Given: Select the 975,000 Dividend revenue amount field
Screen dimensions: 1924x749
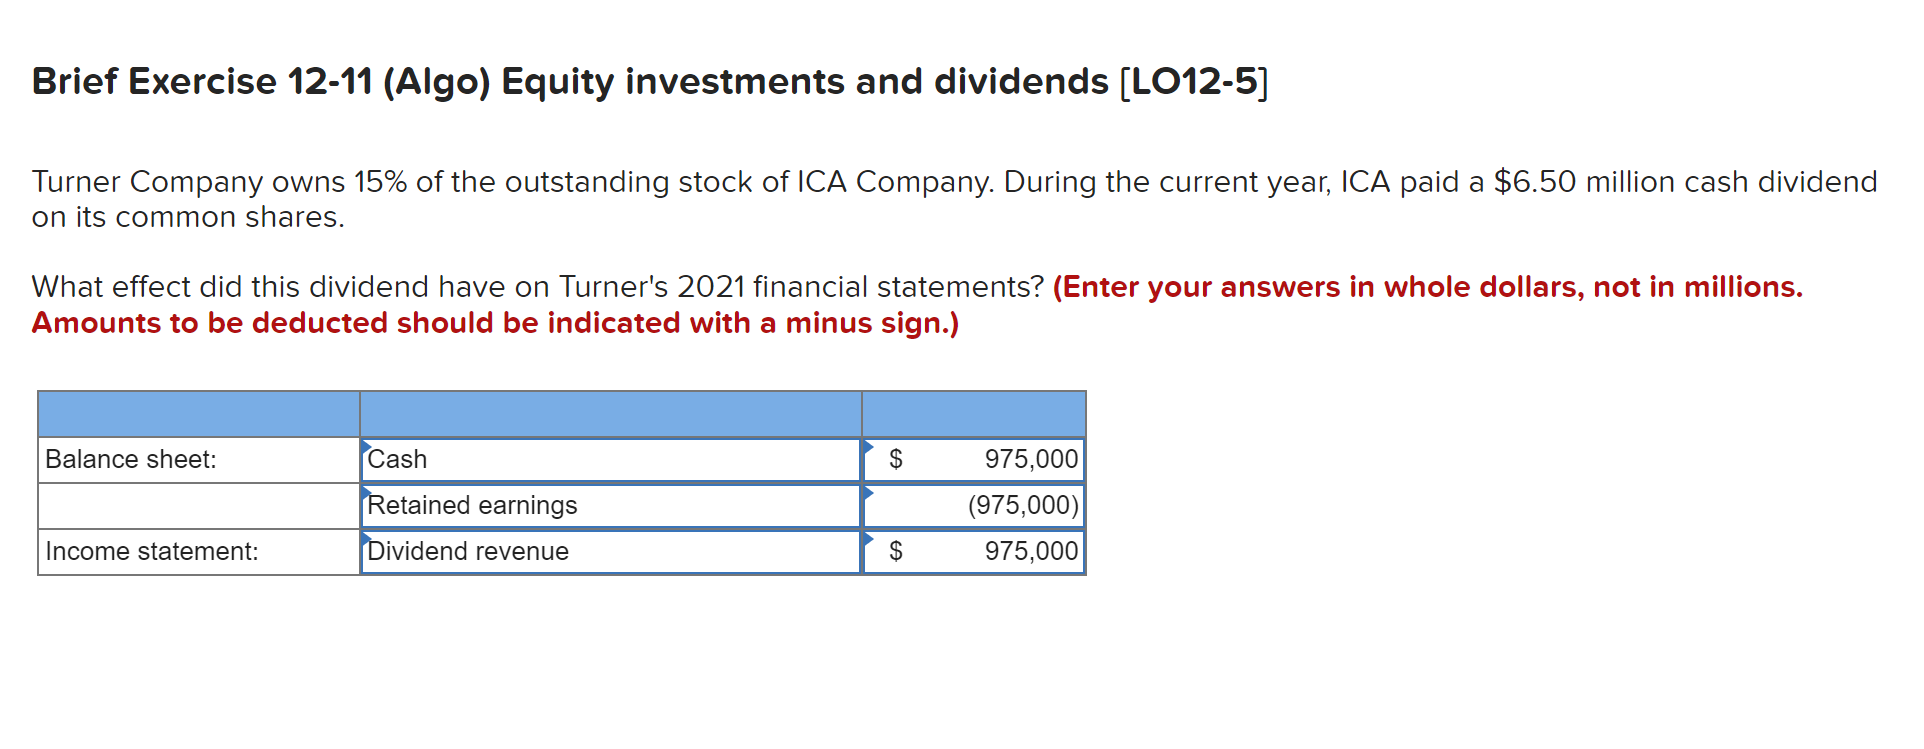Looking at the screenshot, I should pos(975,551).
